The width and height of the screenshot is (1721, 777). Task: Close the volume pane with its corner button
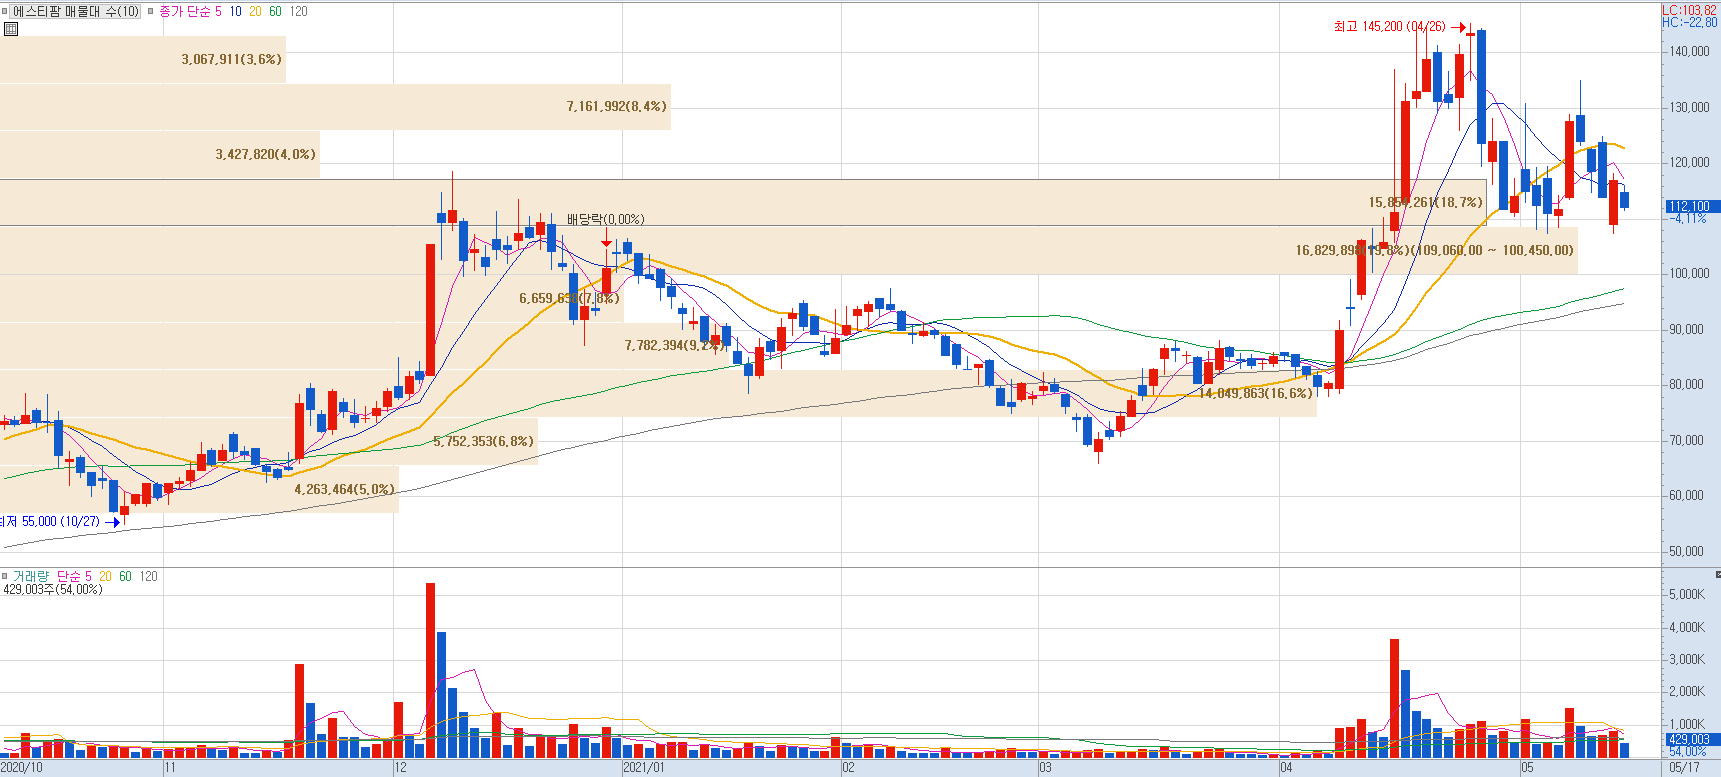coord(1717,574)
